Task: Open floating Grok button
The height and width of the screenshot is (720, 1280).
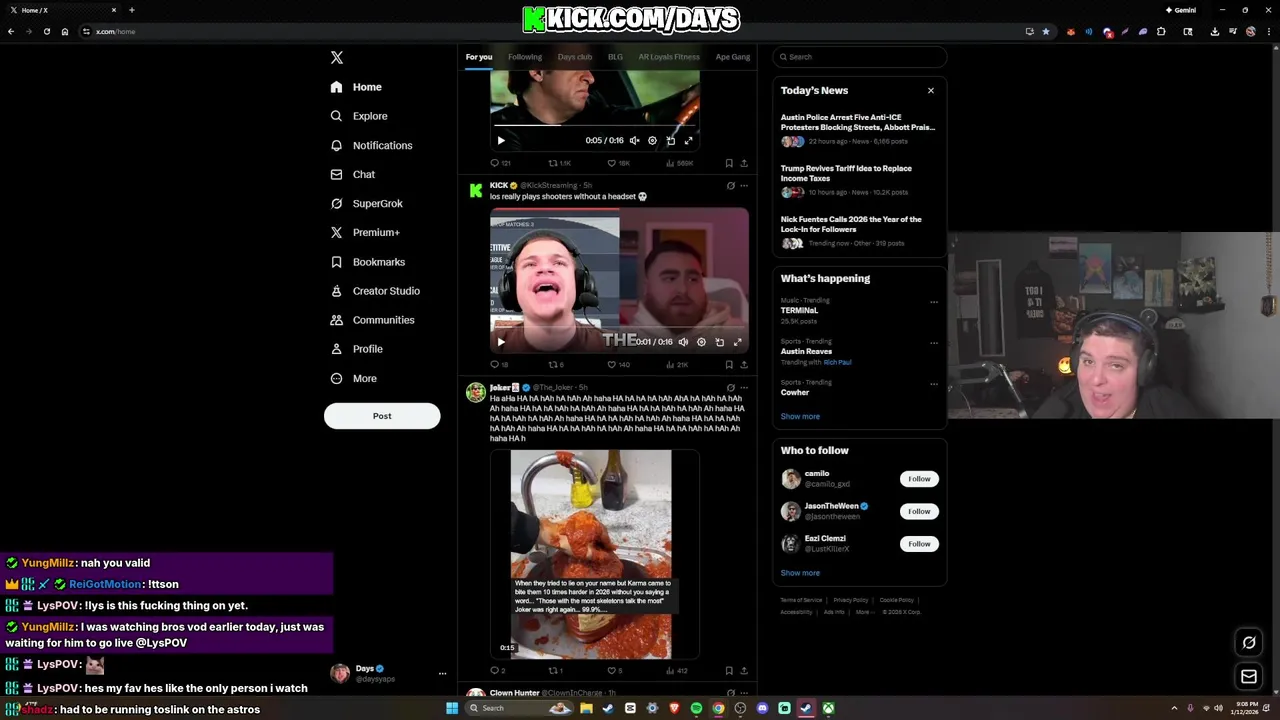Action: (1249, 643)
